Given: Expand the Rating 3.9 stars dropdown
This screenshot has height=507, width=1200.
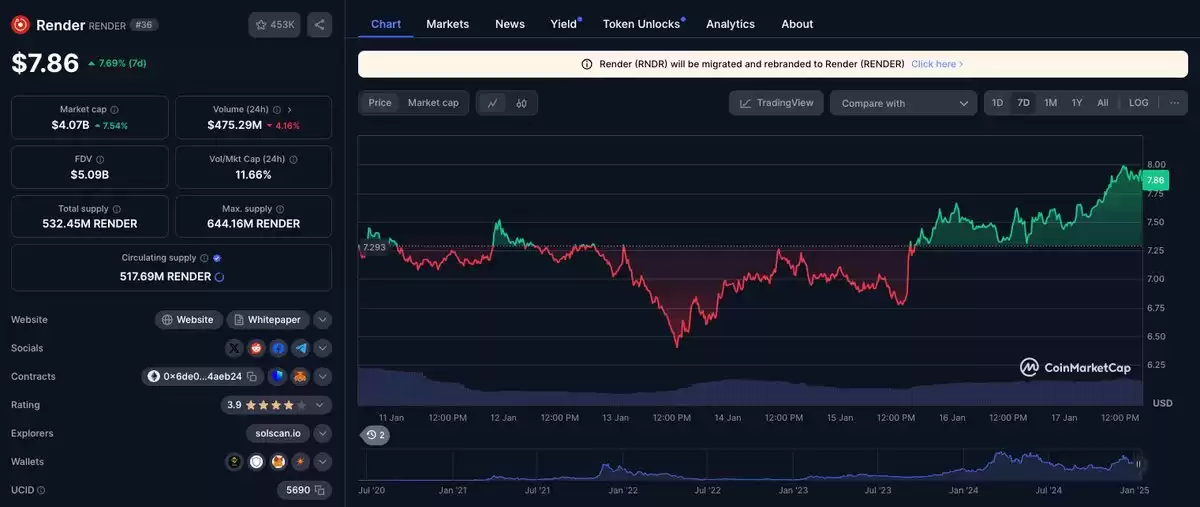Looking at the screenshot, I should (x=320, y=405).
